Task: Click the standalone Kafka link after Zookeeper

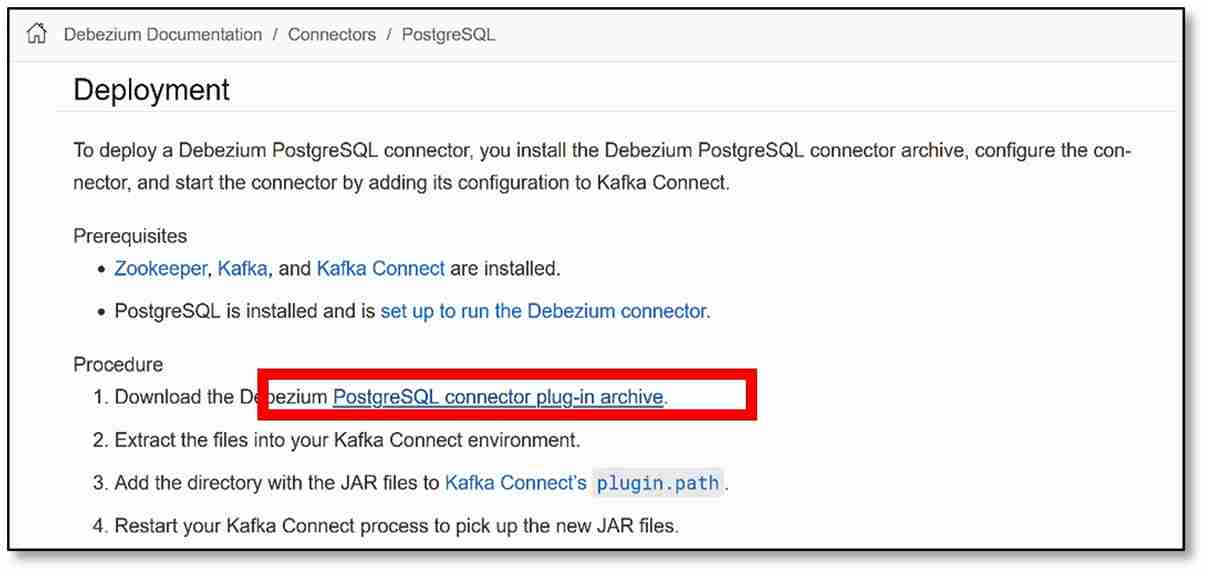Action: [x=242, y=269]
